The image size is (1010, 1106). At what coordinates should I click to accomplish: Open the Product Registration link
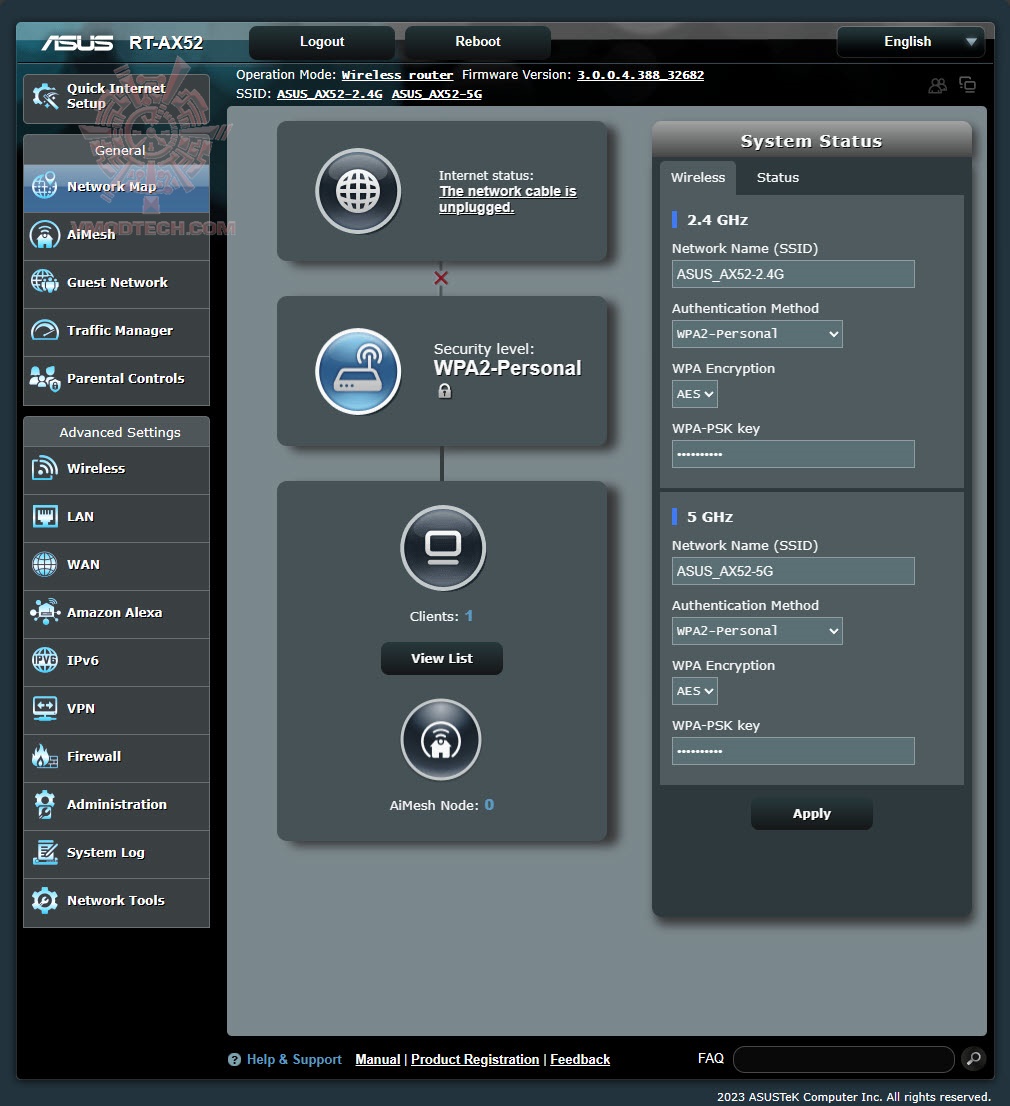click(475, 1059)
